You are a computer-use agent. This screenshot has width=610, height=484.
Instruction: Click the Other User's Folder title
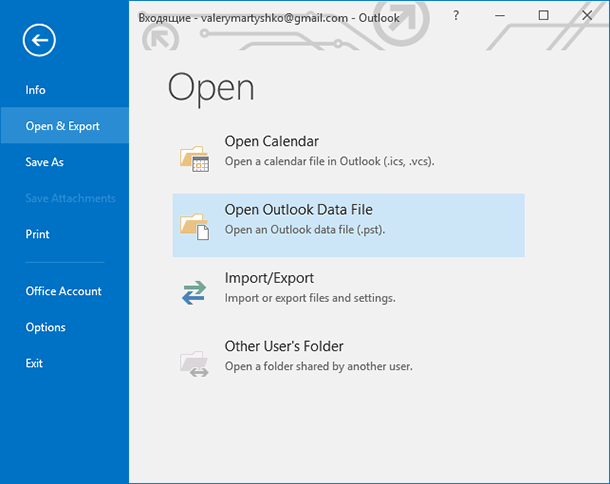[x=284, y=346]
